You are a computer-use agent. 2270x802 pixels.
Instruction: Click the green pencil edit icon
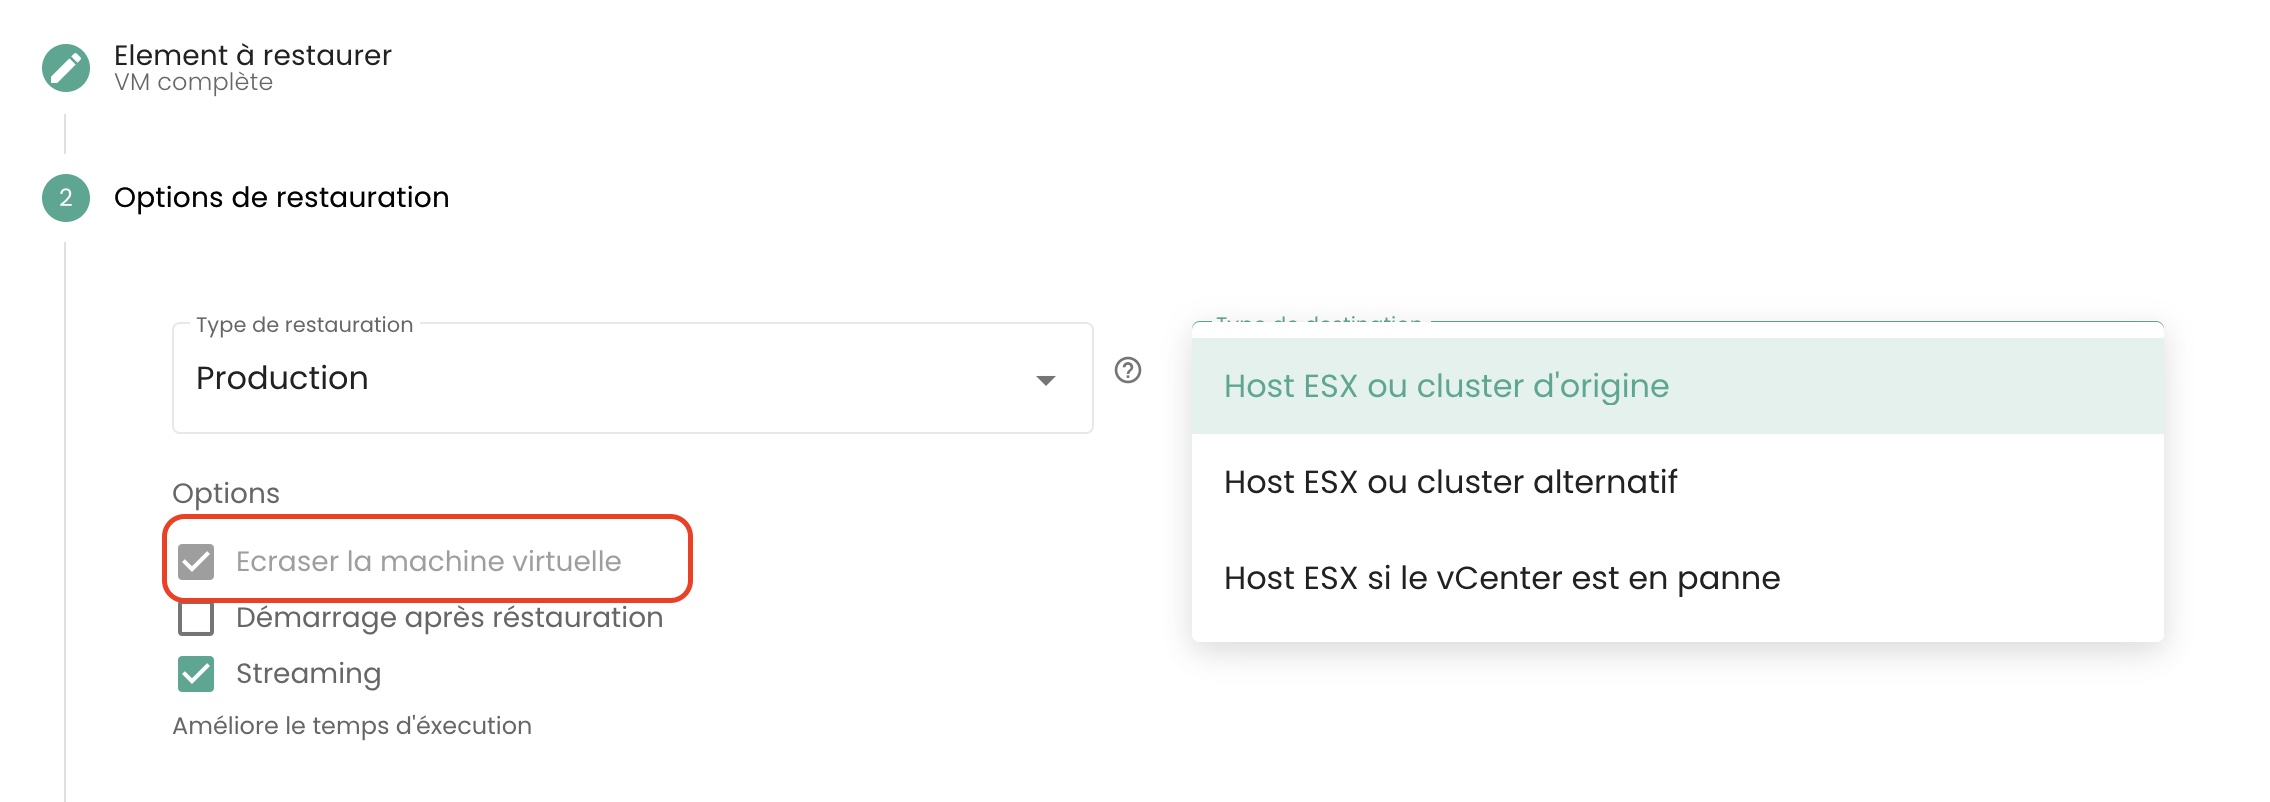(66, 68)
